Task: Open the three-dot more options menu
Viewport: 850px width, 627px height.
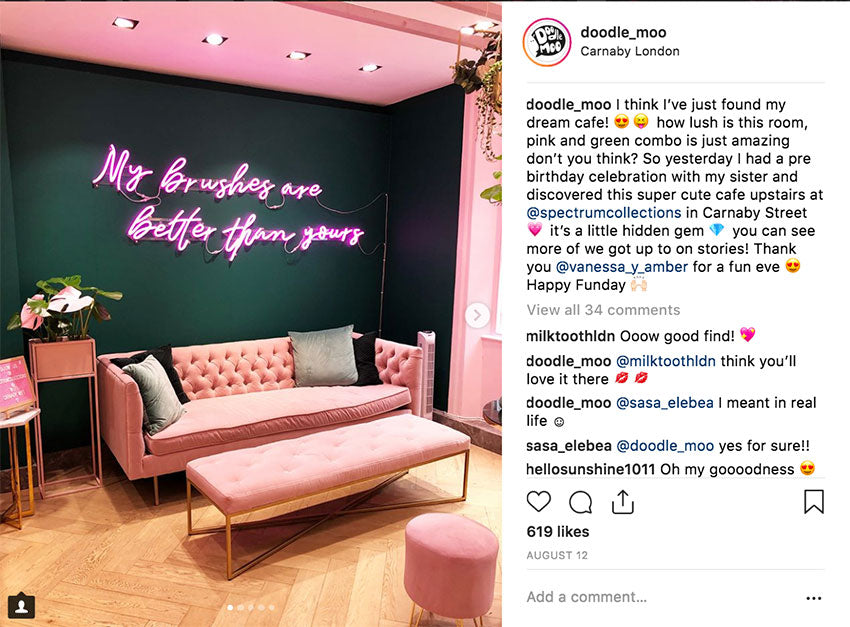Action: click(x=814, y=598)
